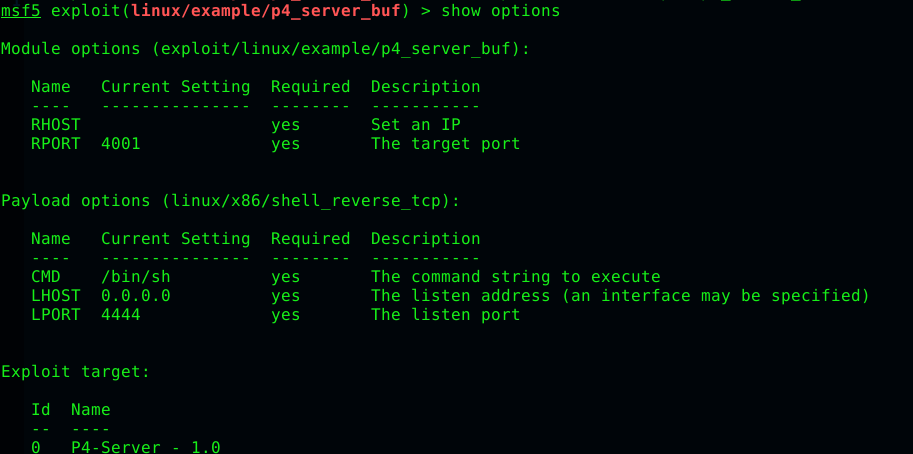The height and width of the screenshot is (454, 913).
Task: Click the /bin/sh setting value
Action: pyautogui.click(x=136, y=276)
